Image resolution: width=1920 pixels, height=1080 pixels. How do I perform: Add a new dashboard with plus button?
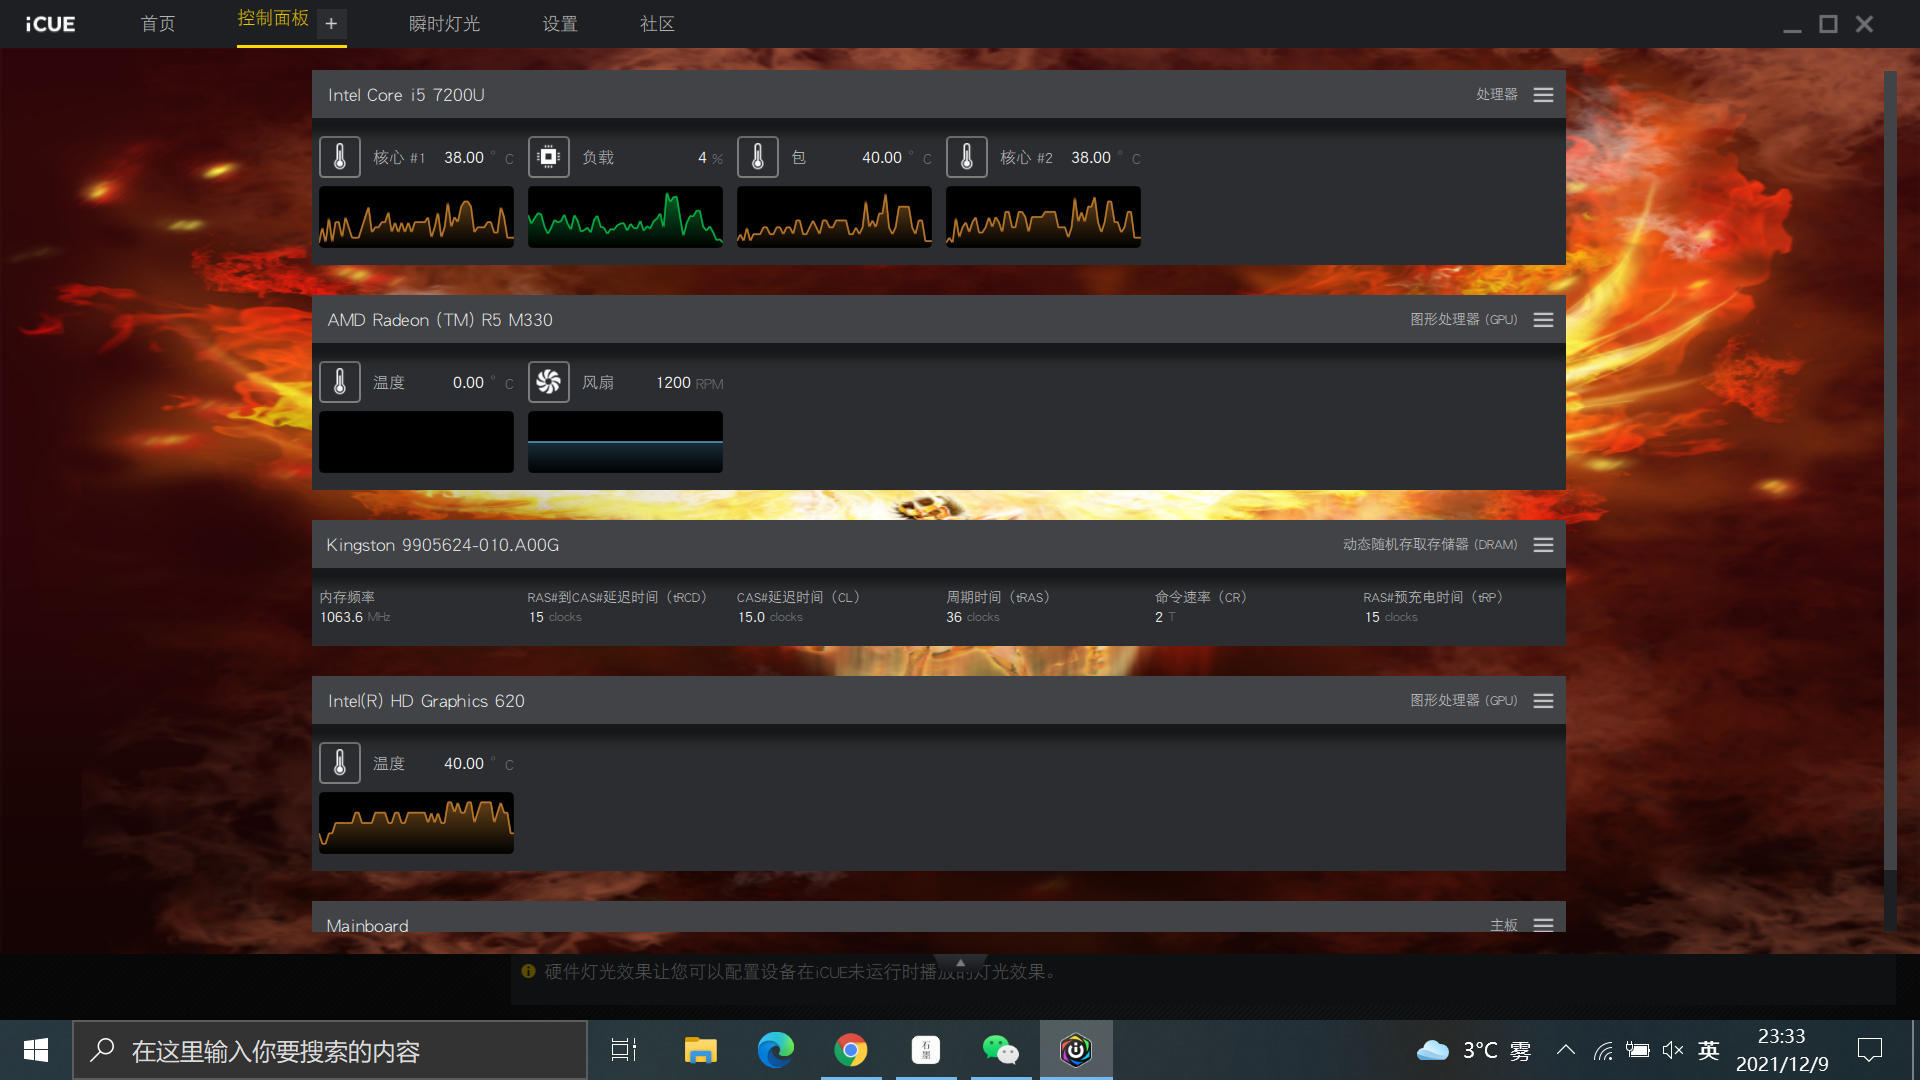[331, 23]
